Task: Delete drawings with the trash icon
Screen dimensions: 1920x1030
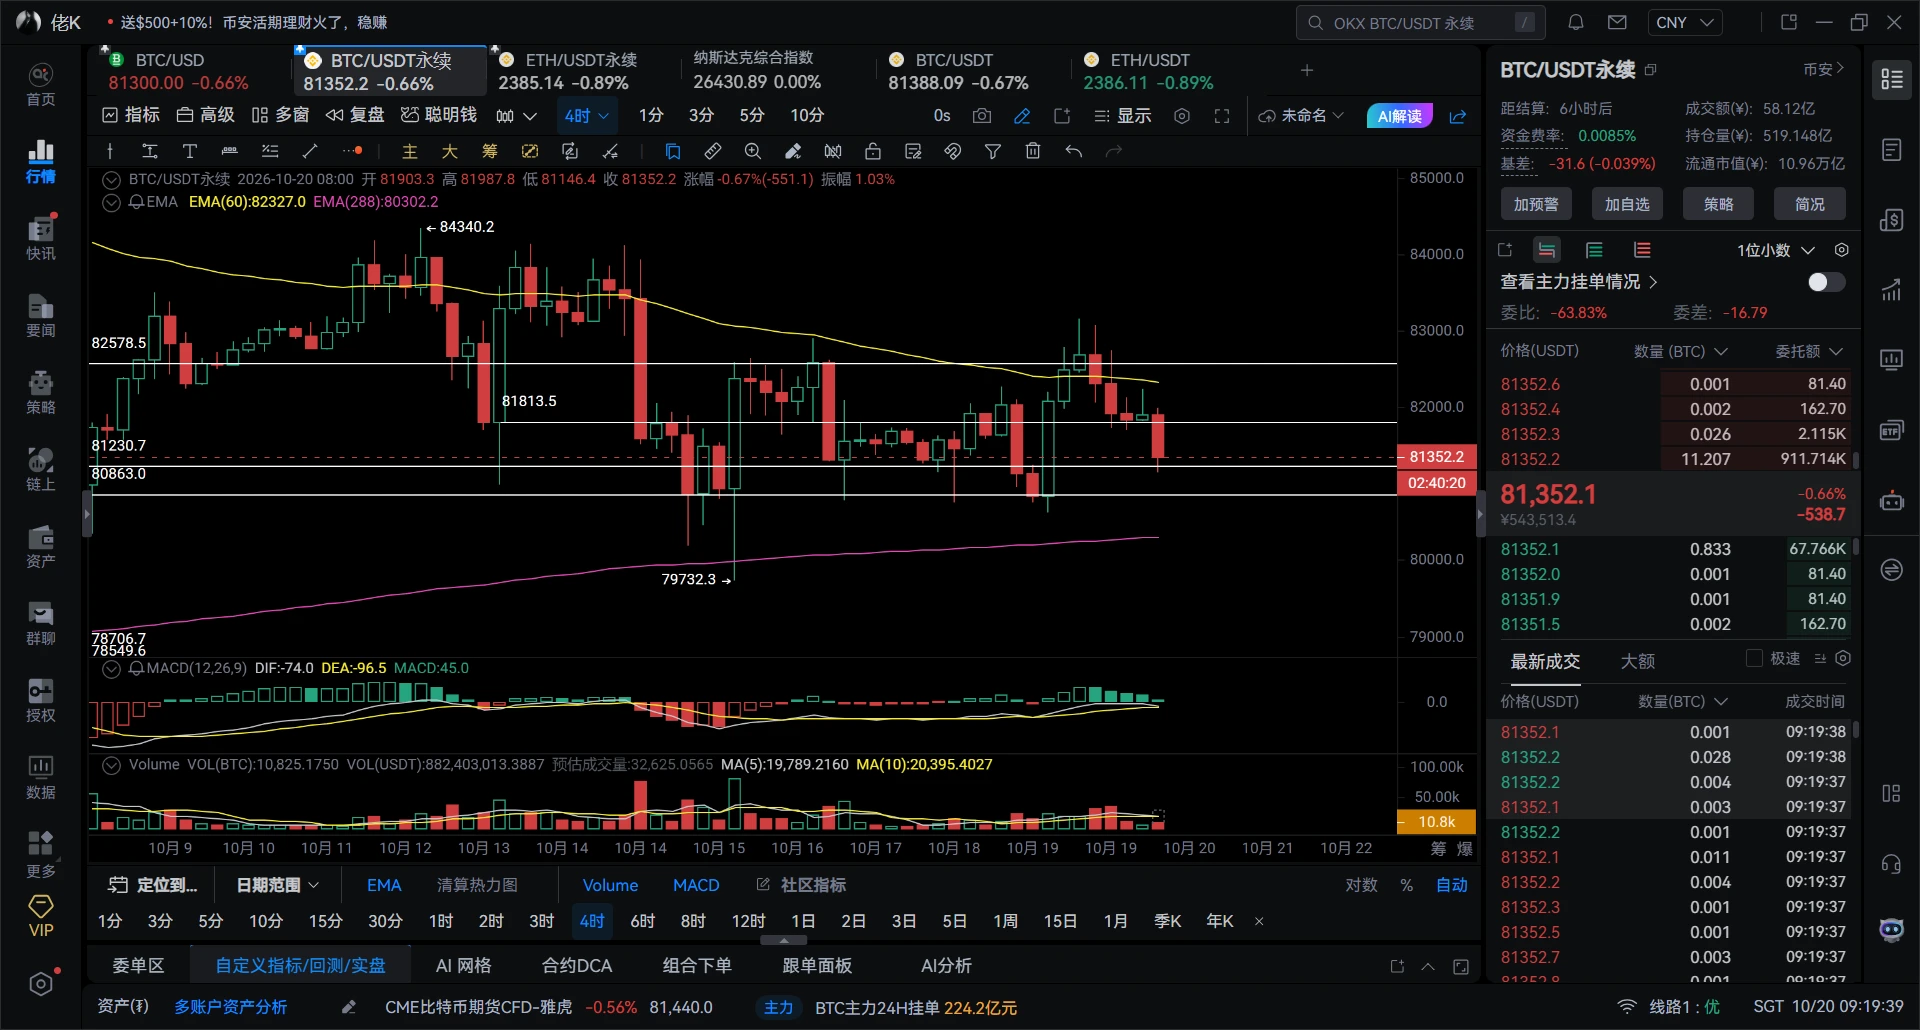Action: [1033, 151]
